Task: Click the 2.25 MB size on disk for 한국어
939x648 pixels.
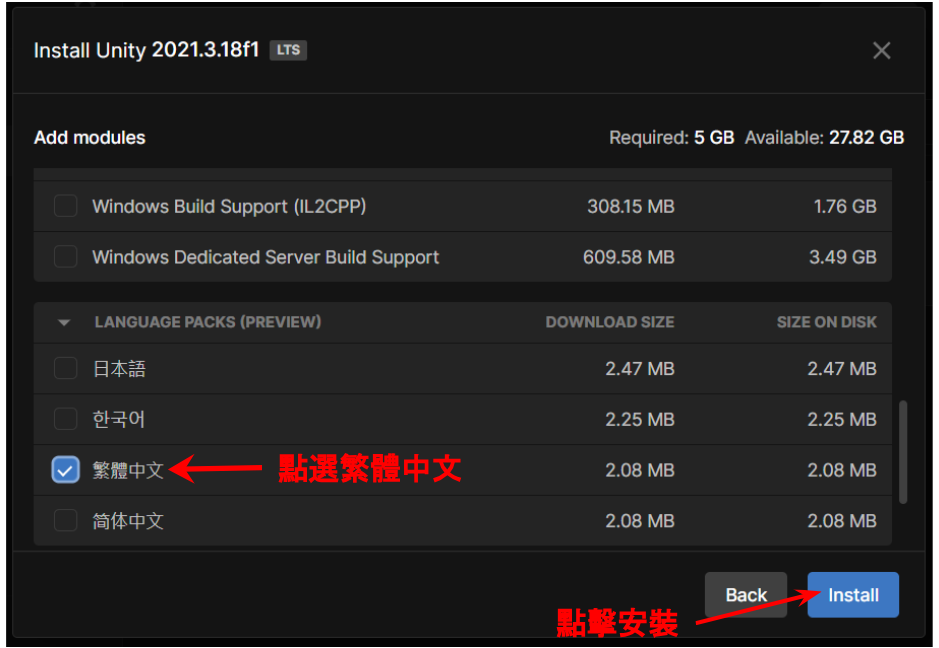Action: point(841,420)
